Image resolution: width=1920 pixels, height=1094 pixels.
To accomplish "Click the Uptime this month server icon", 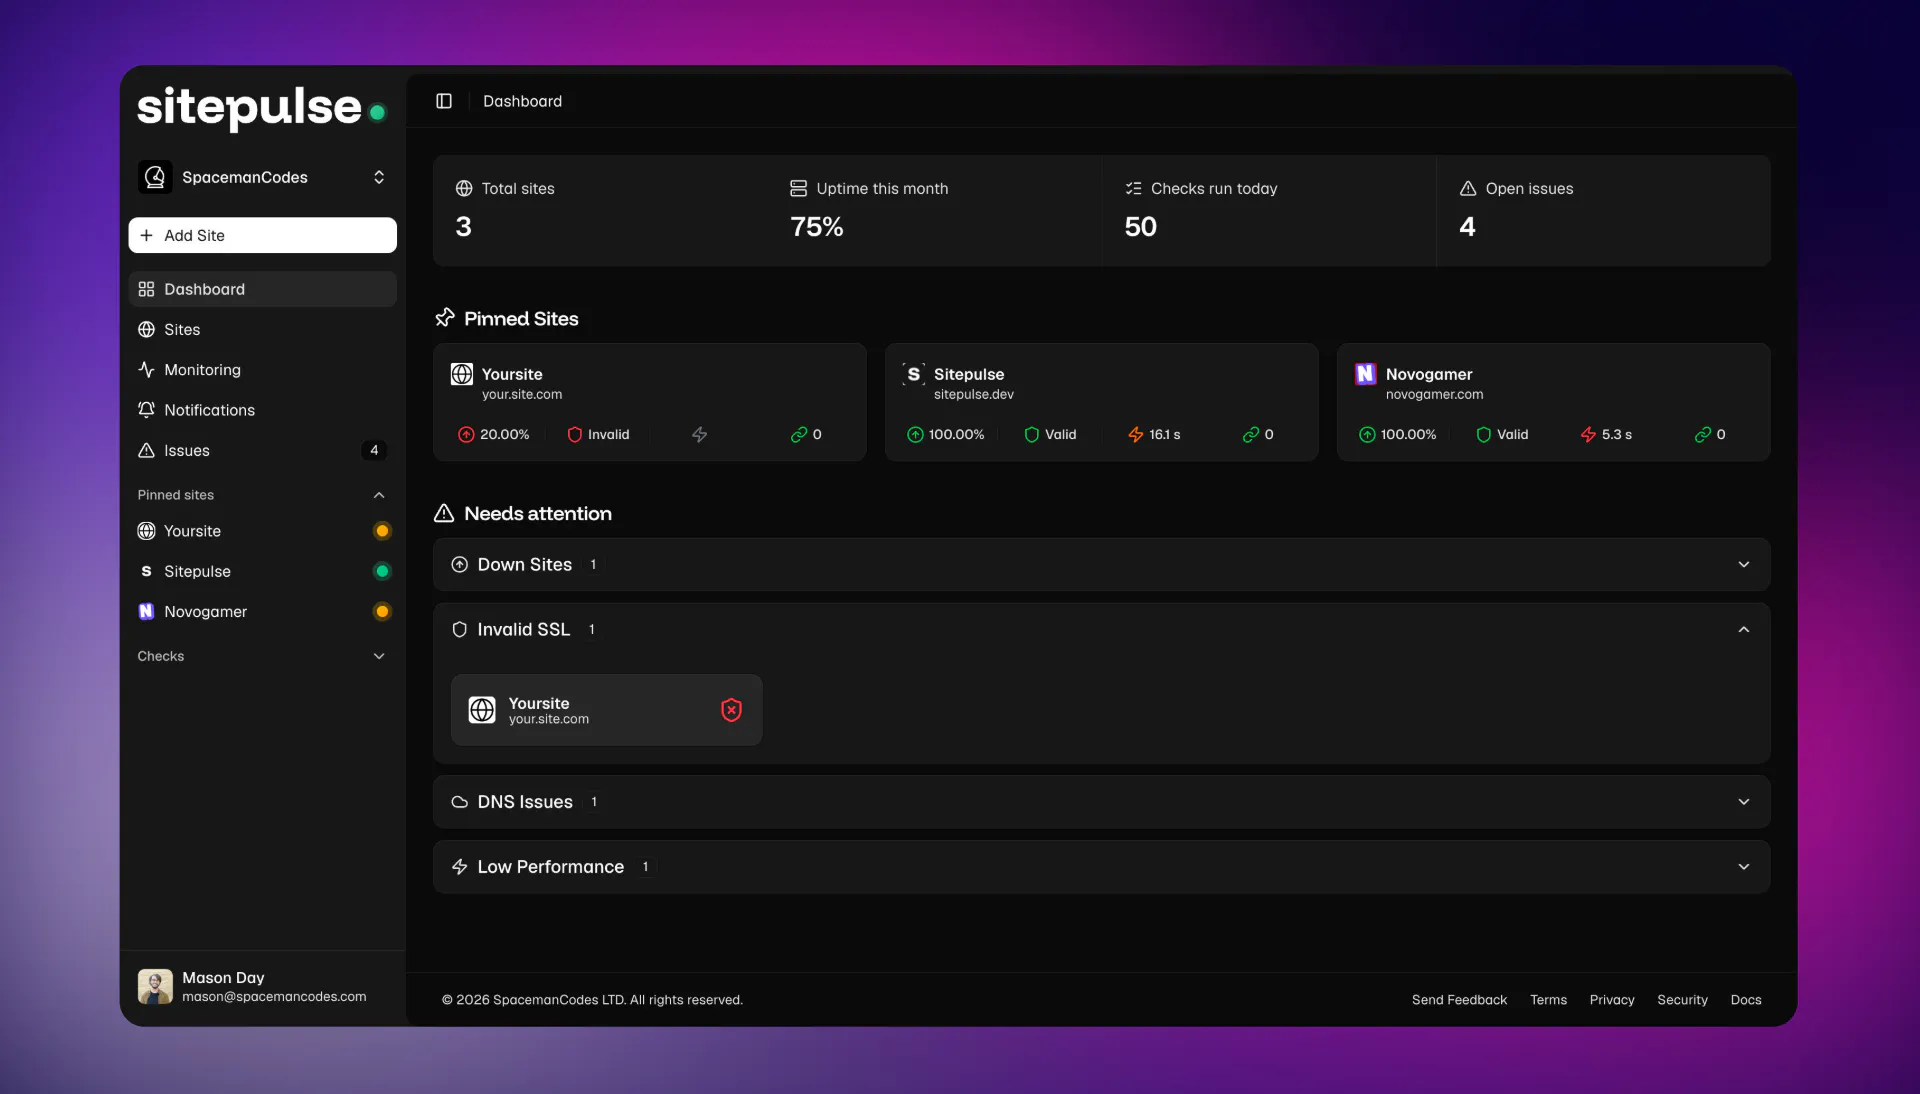I will point(798,188).
